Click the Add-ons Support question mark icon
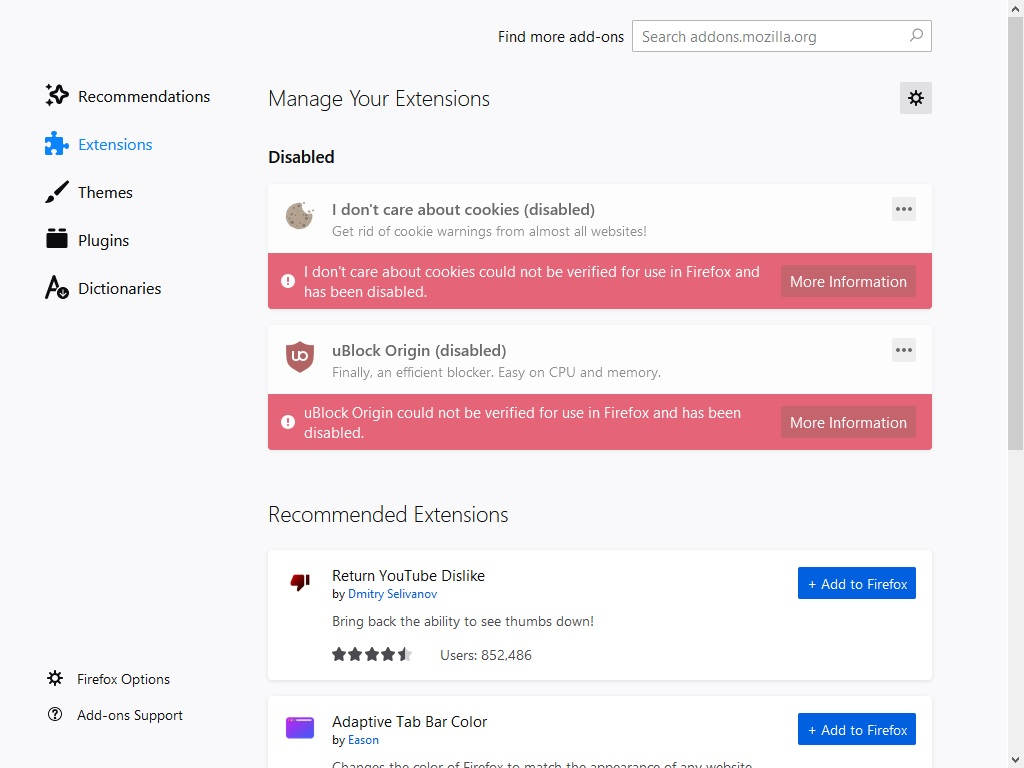The height and width of the screenshot is (768, 1024). pos(55,714)
